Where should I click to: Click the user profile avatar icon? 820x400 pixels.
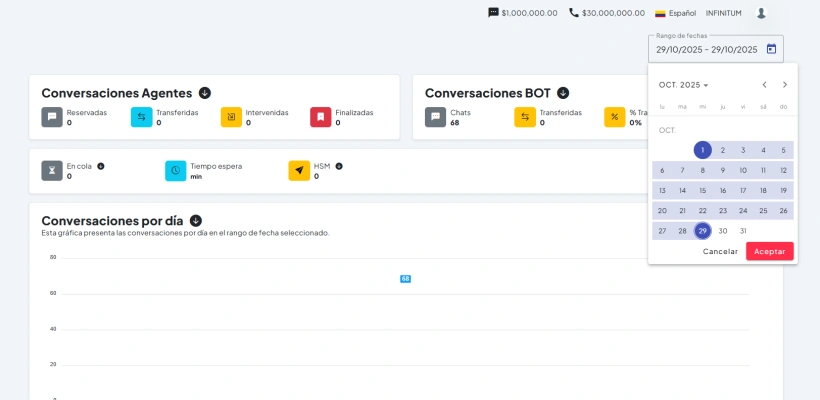point(761,13)
